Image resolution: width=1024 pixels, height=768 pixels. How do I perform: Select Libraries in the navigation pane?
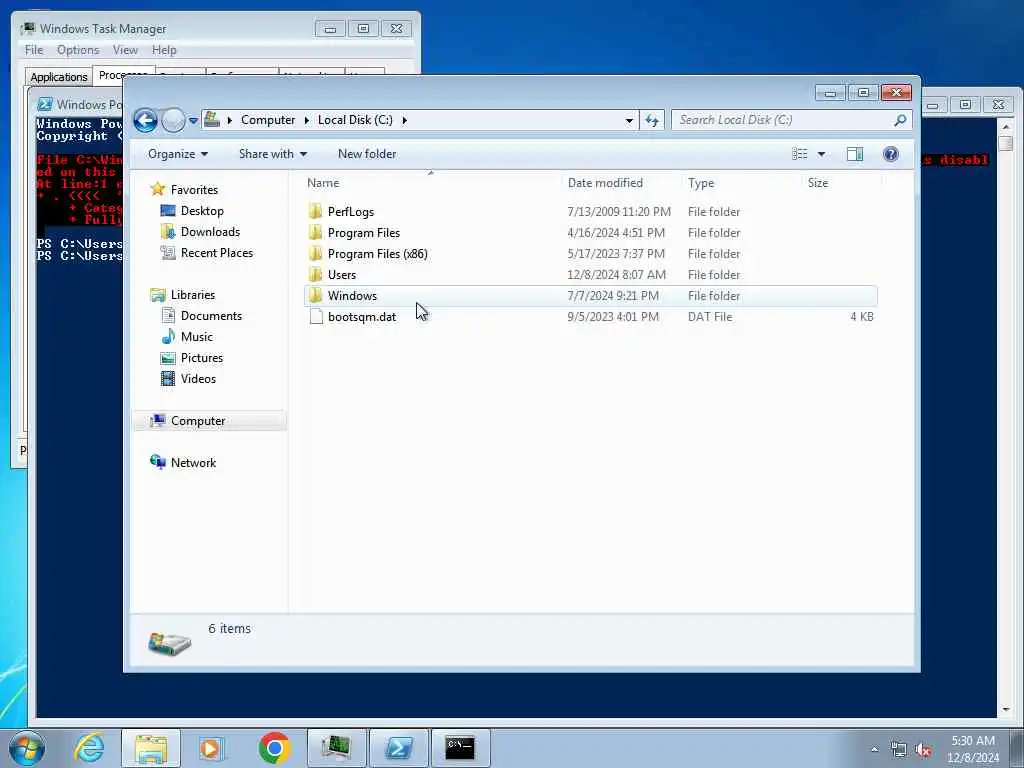click(x=193, y=295)
